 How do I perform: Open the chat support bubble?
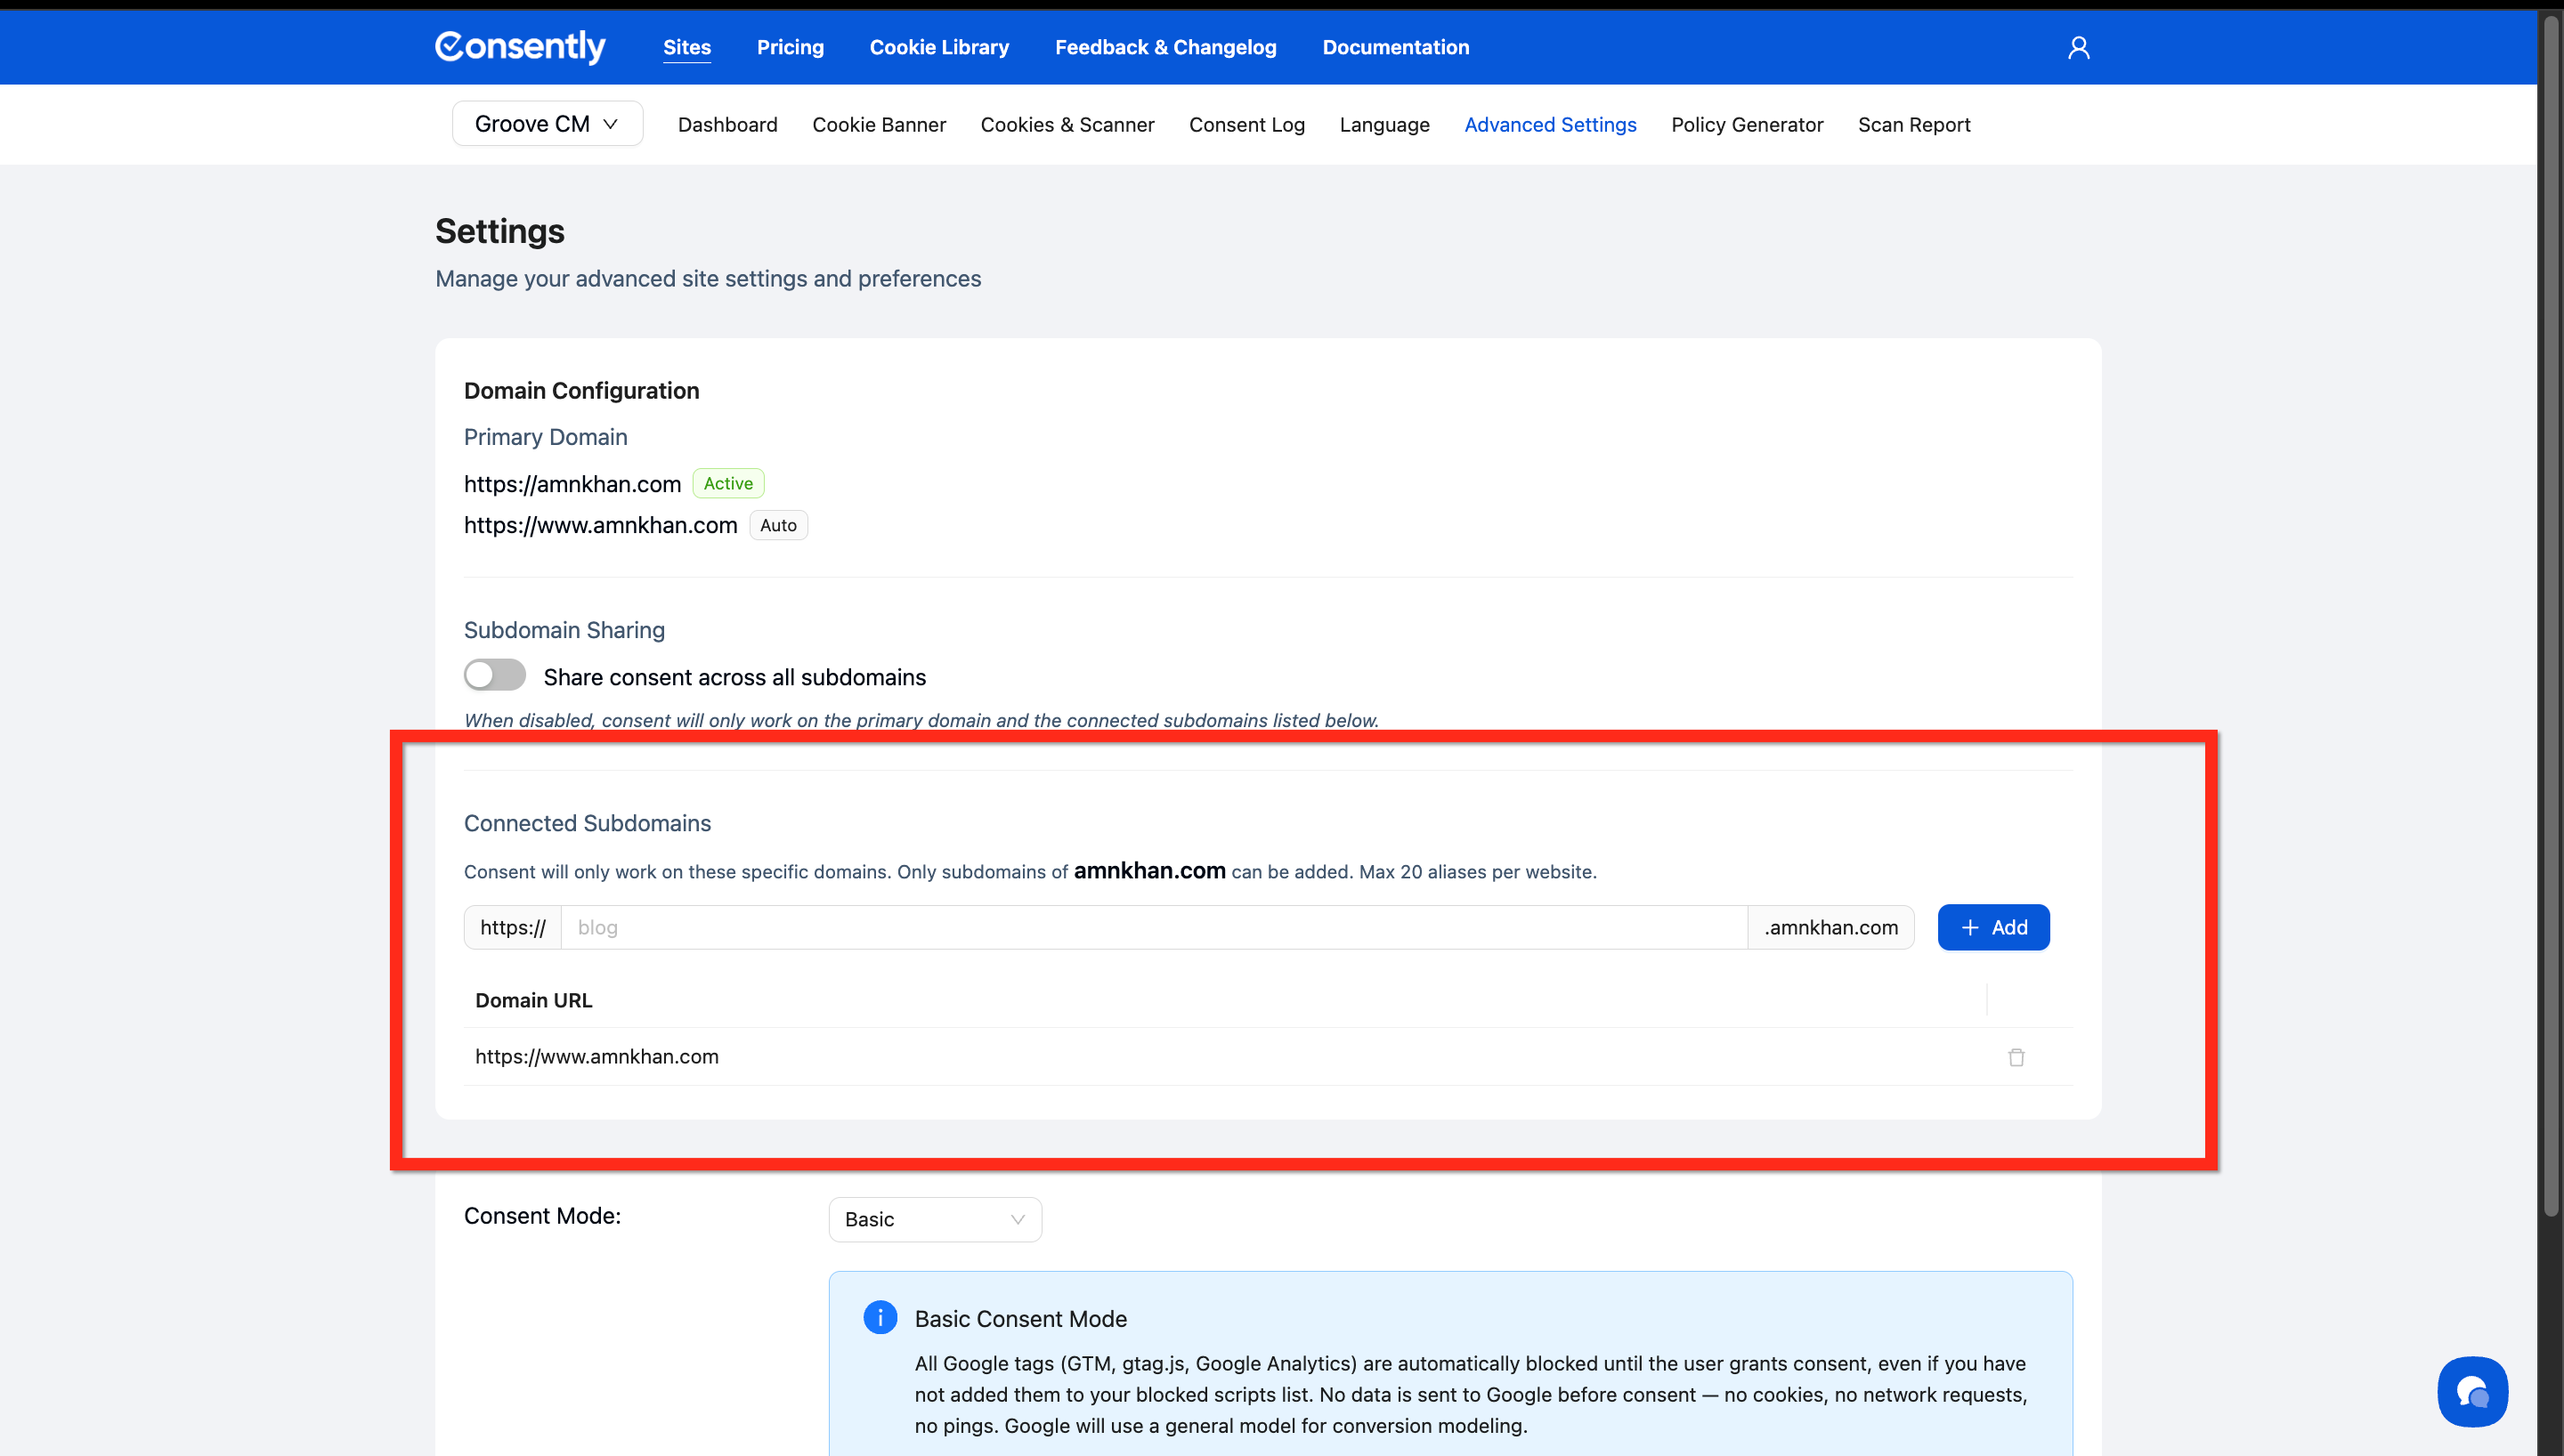coord(2471,1391)
